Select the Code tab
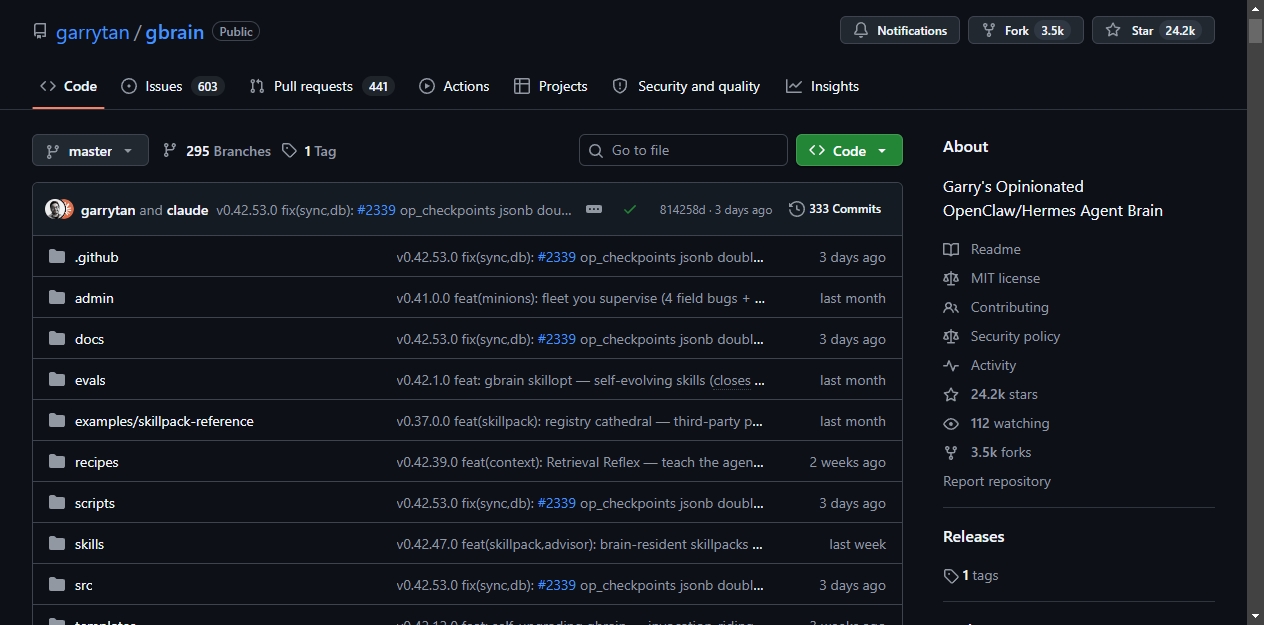The image size is (1264, 625). pos(68,86)
